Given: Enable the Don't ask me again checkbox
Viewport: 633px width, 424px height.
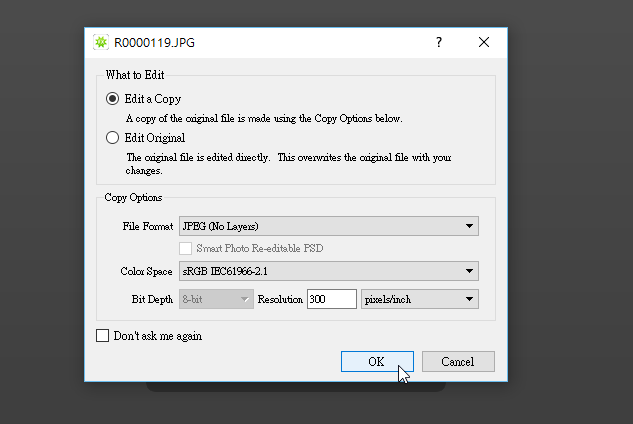Looking at the screenshot, I should (102, 336).
